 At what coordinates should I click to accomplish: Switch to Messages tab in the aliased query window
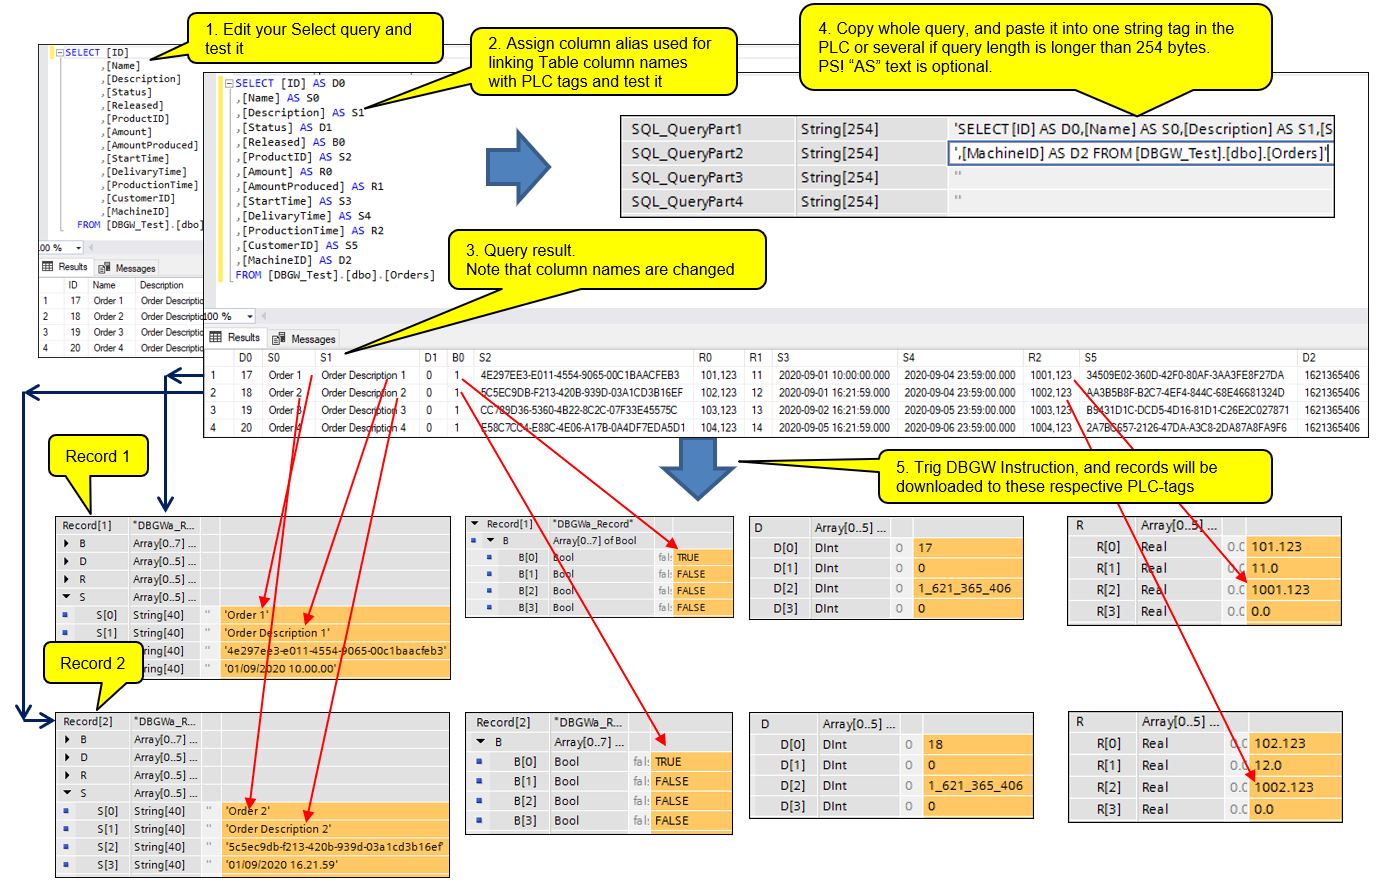(304, 339)
